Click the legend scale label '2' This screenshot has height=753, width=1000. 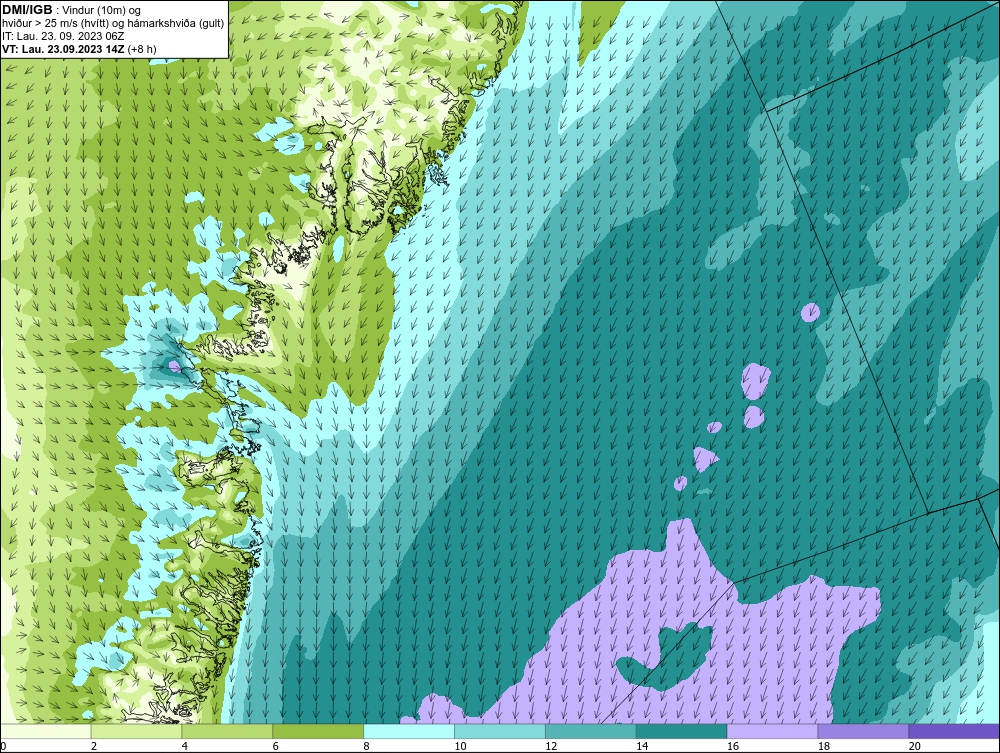click(x=94, y=746)
